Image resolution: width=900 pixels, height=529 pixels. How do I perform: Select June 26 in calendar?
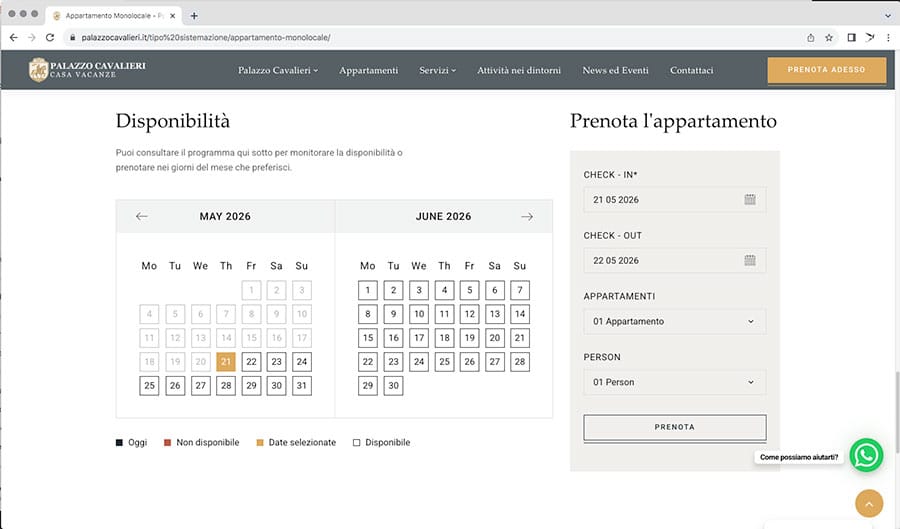point(470,361)
